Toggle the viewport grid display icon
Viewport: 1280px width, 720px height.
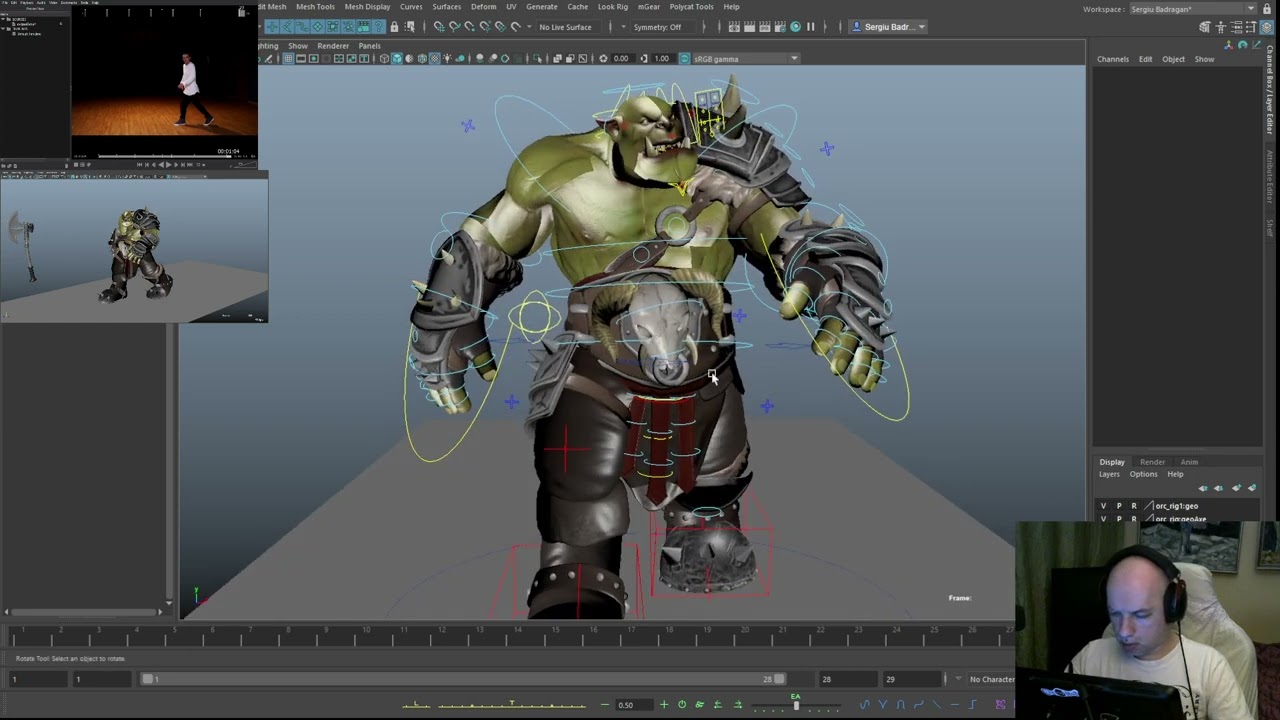click(x=288, y=58)
